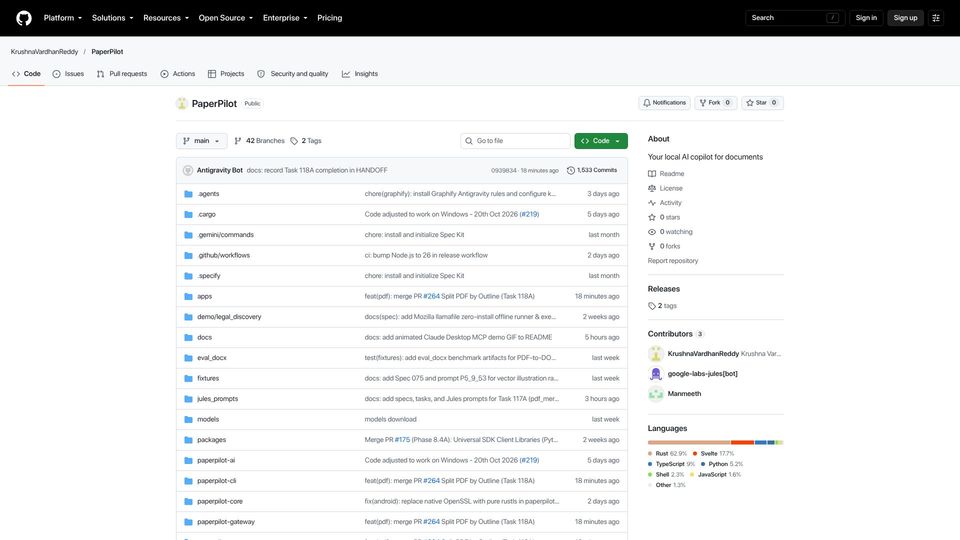This screenshot has height=540, width=960.
Task: Click the eye icon beside 0 watching
Action: coord(652,232)
